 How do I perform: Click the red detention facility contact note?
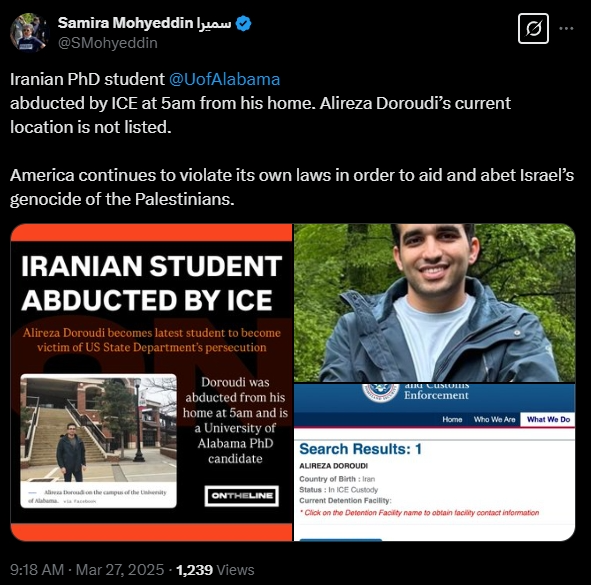419,513
